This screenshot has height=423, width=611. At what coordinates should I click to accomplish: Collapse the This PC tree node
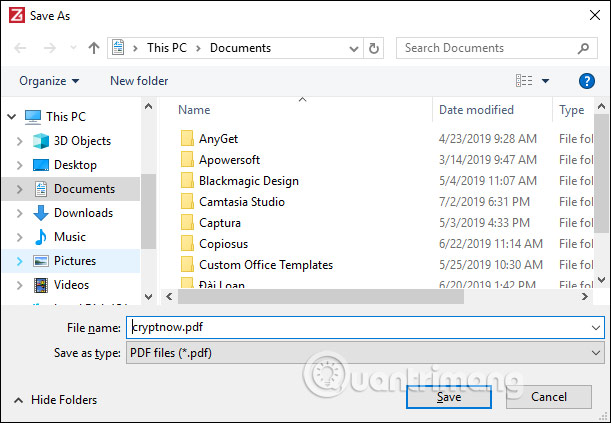tap(10, 117)
